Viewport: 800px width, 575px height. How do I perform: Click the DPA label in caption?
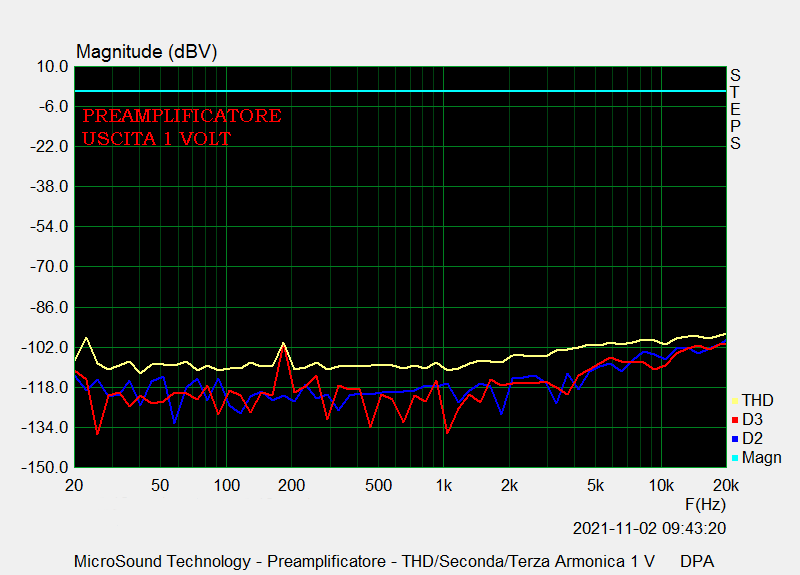tap(696, 562)
